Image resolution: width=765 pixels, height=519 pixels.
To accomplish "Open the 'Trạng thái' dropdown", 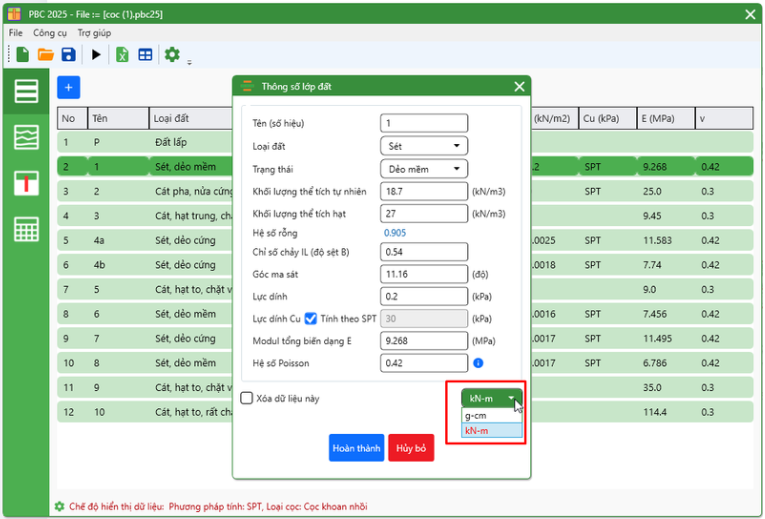I will click(424, 169).
